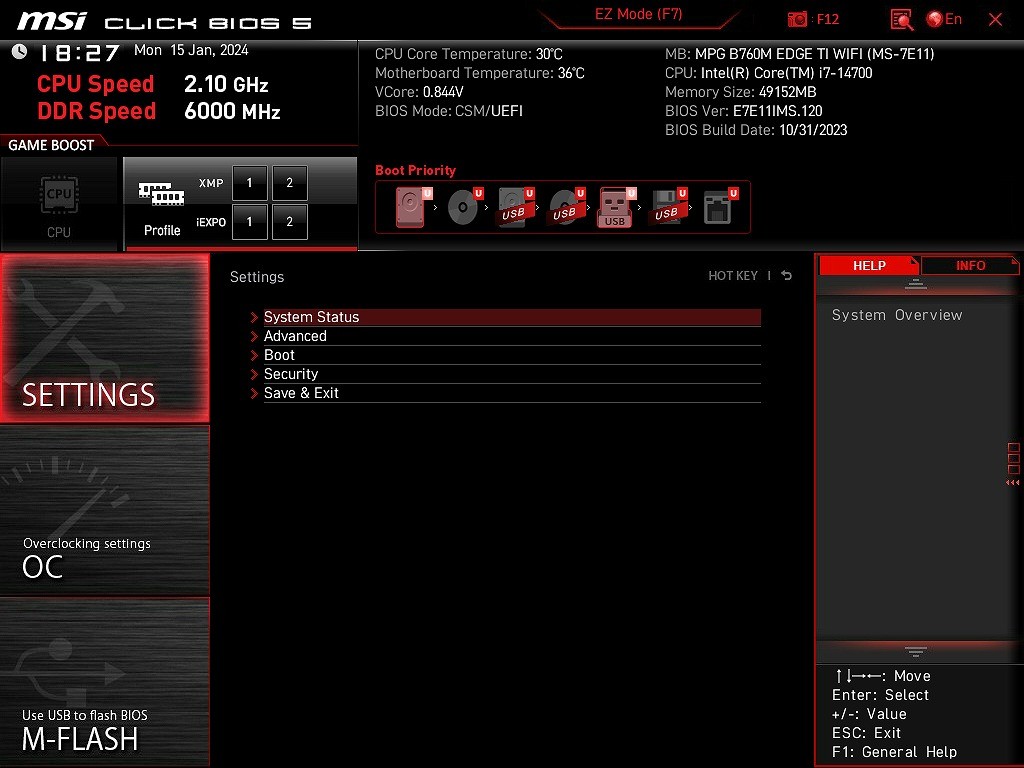Open the Boot menu entry
Screen dimensions: 1024x768
coord(512,355)
